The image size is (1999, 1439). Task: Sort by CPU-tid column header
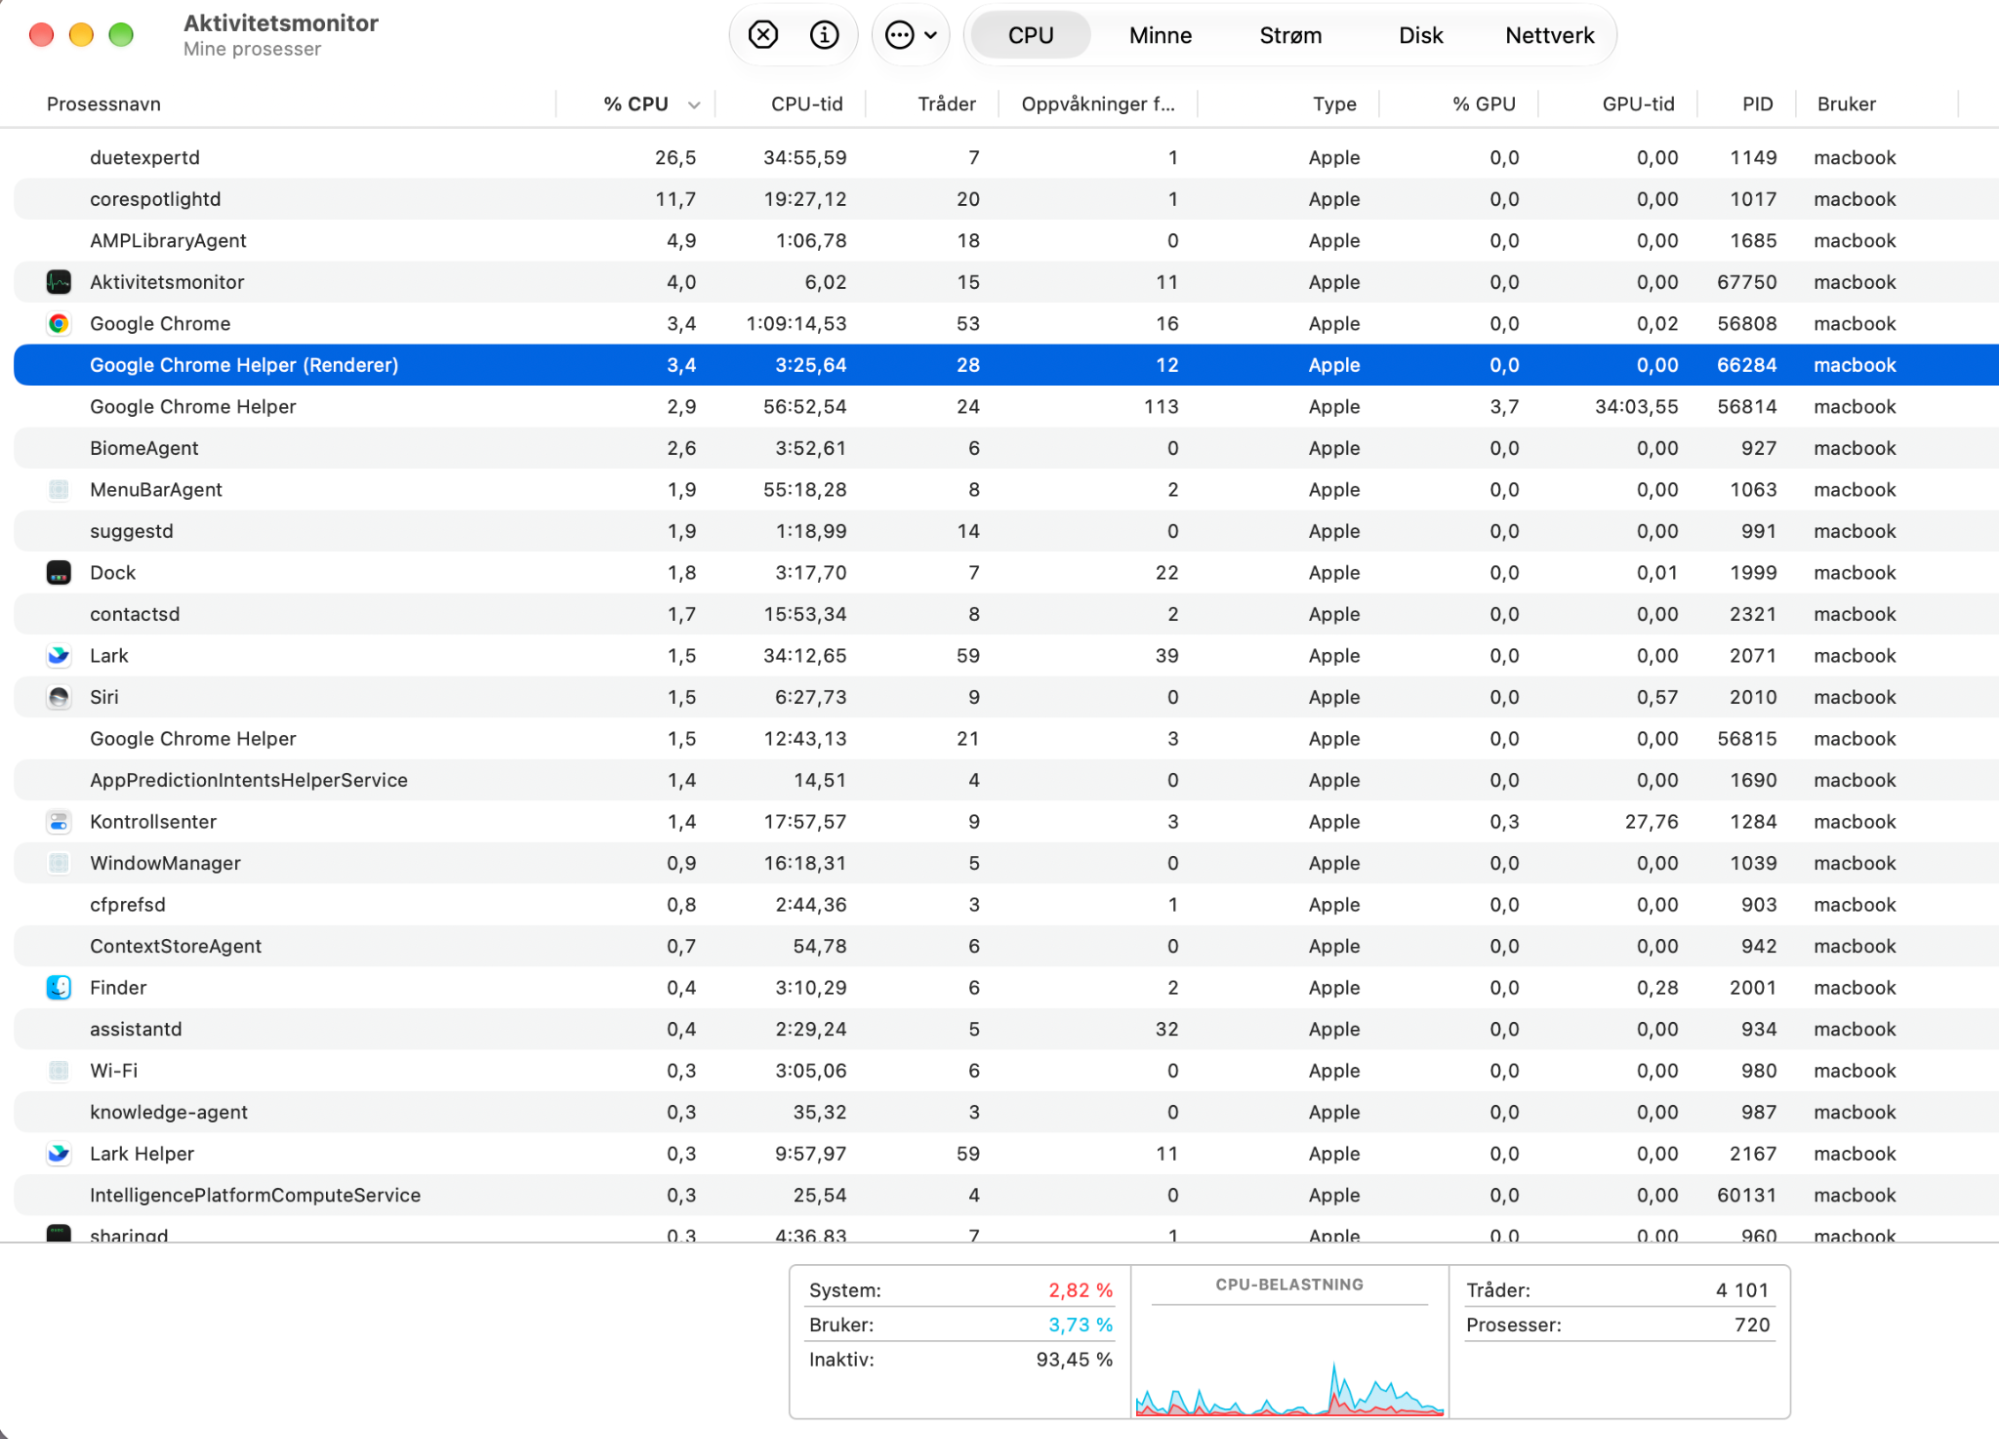pos(806,104)
